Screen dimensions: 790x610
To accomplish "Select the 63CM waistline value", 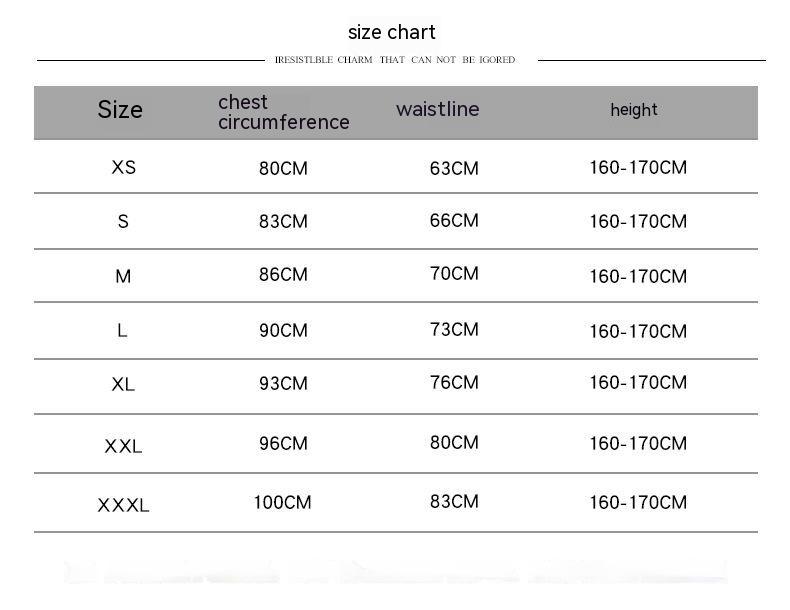I will (454, 168).
